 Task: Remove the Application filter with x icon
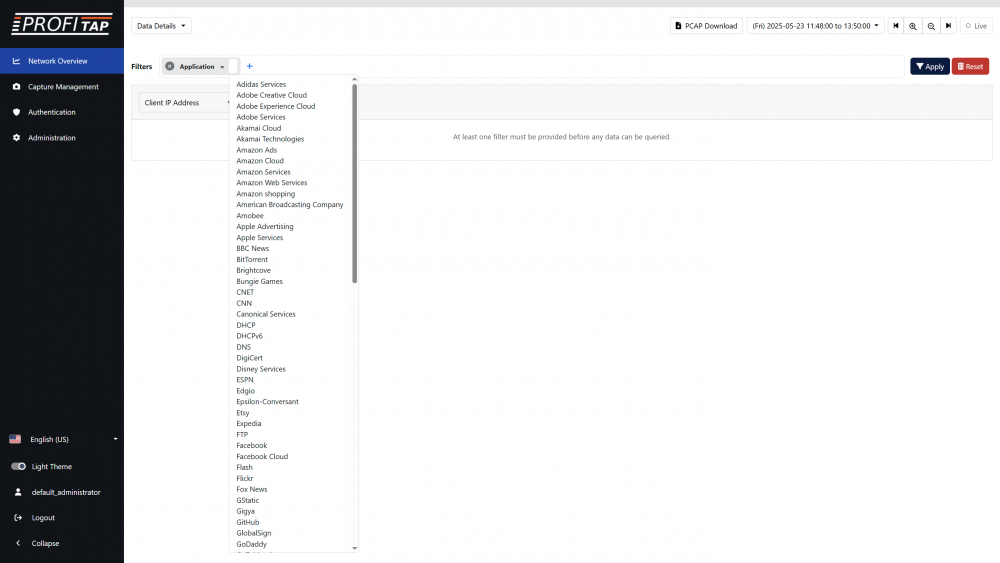170,66
